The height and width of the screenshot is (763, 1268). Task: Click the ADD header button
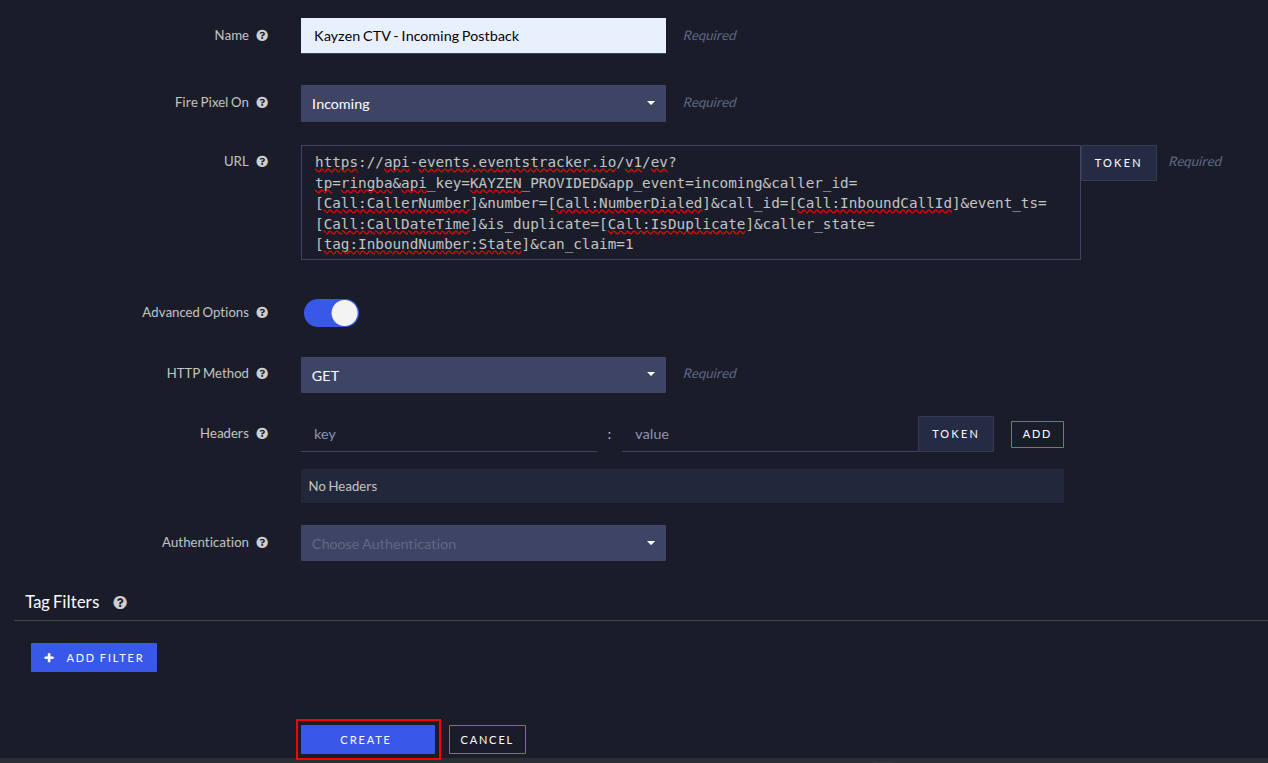point(1037,434)
